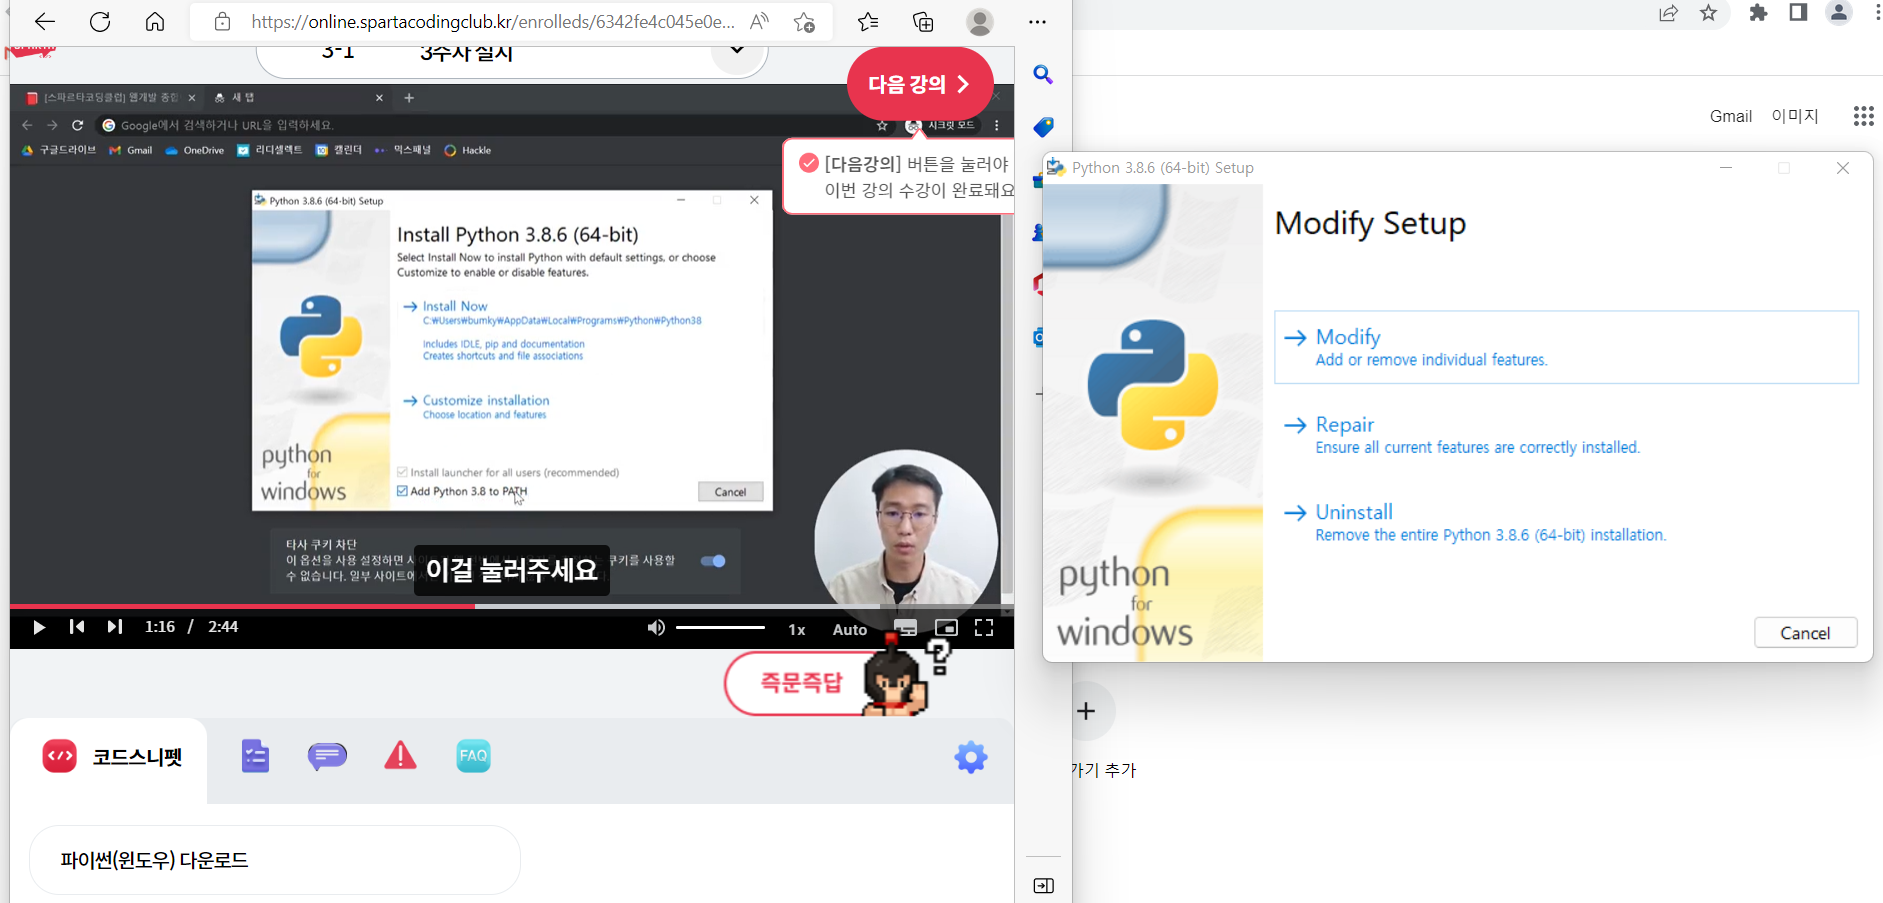Open the 즉문즉답 Q&A button
This screenshot has width=1883, height=903.
[802, 683]
